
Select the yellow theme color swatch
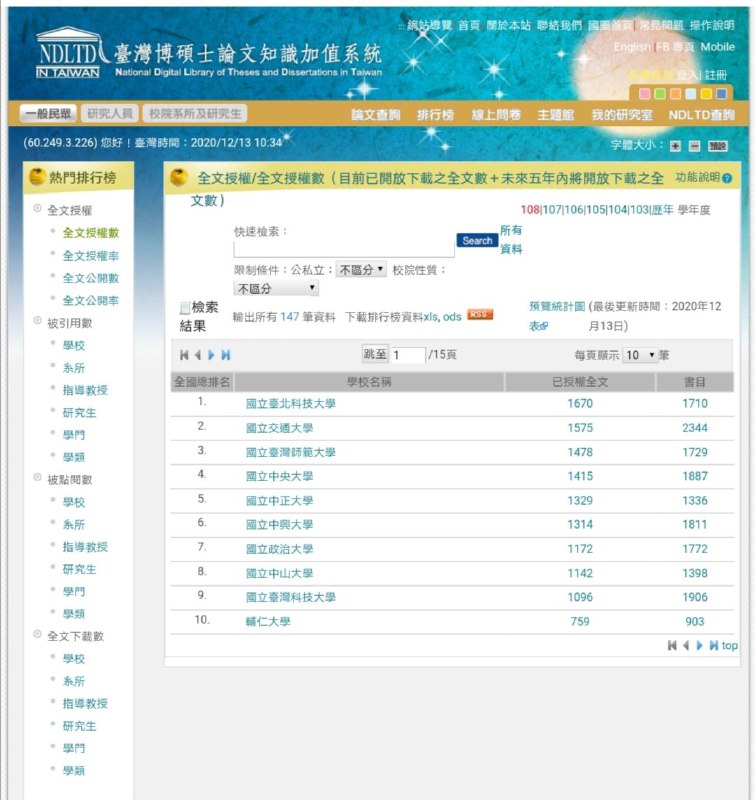(x=706, y=93)
